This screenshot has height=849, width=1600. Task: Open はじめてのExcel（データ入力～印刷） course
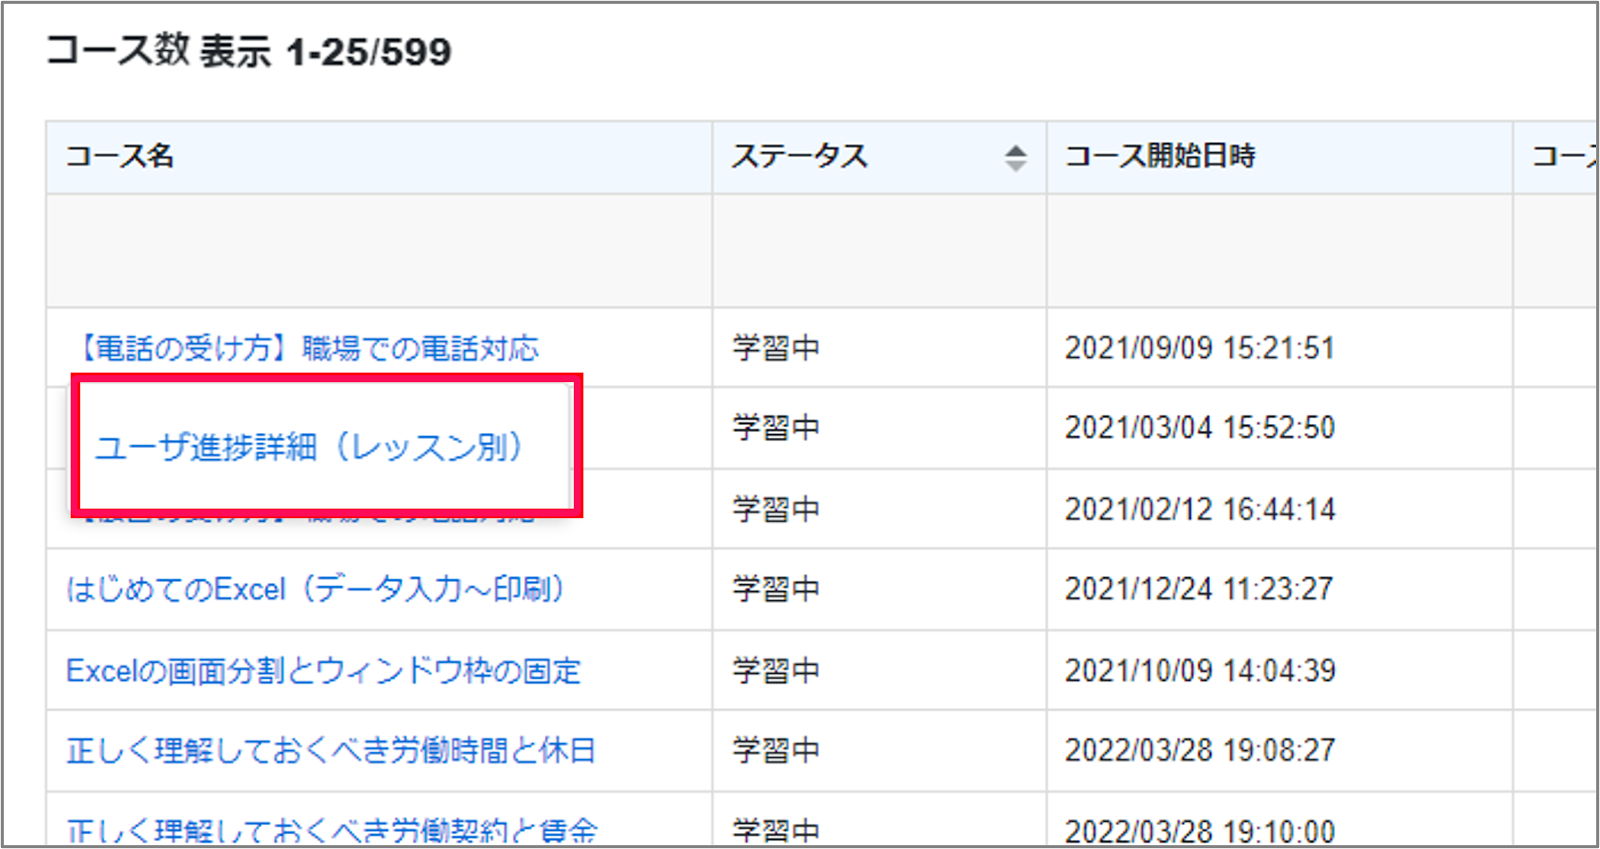pos(316,589)
